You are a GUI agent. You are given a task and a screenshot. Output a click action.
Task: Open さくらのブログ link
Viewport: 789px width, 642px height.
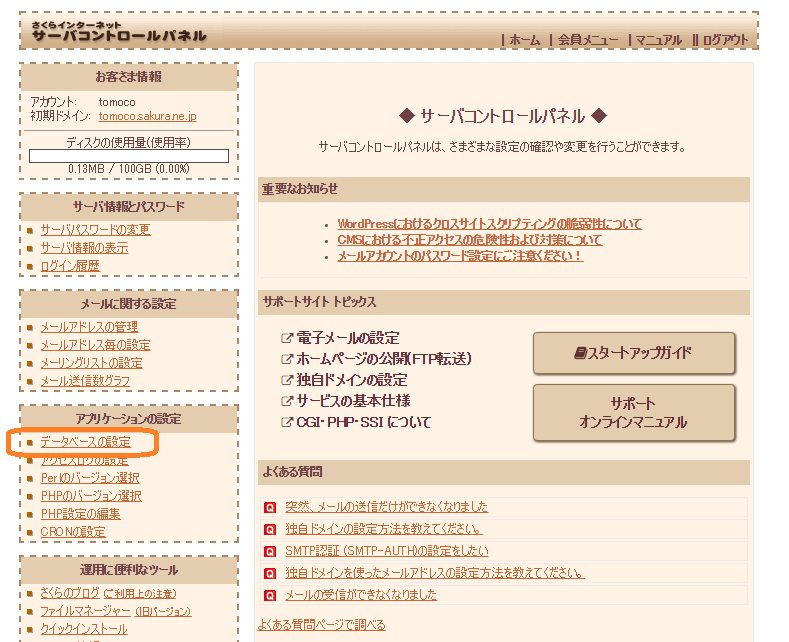click(70, 594)
